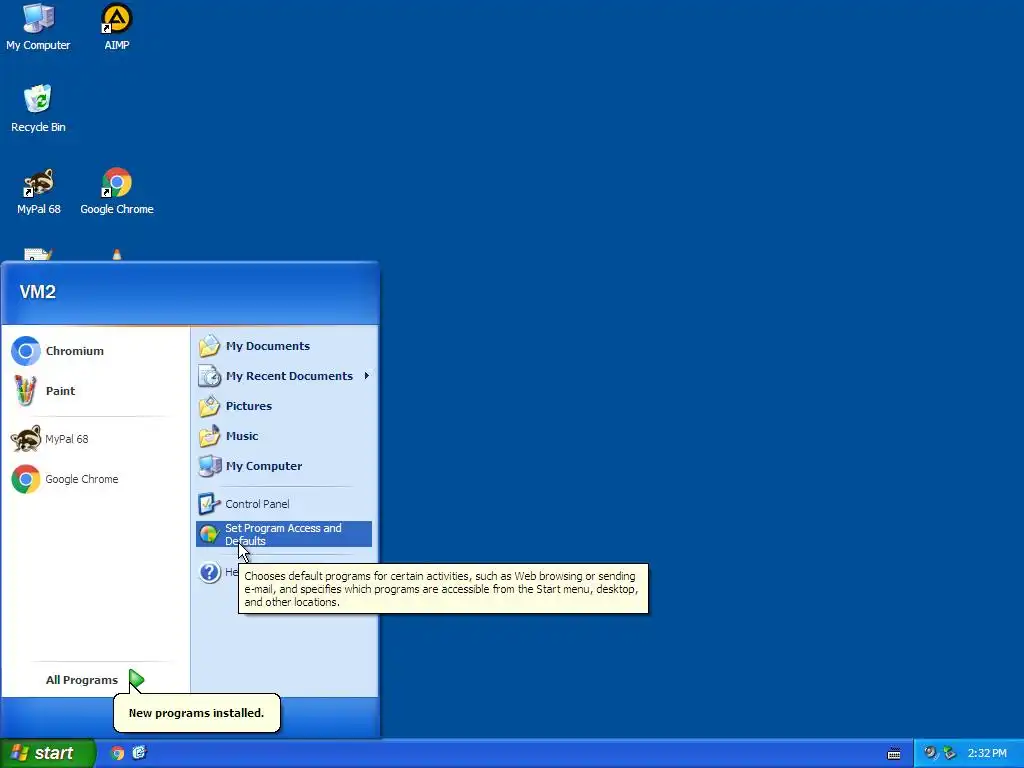
Task: Open MyPal 68 desktop shortcut
Action: click(39, 191)
